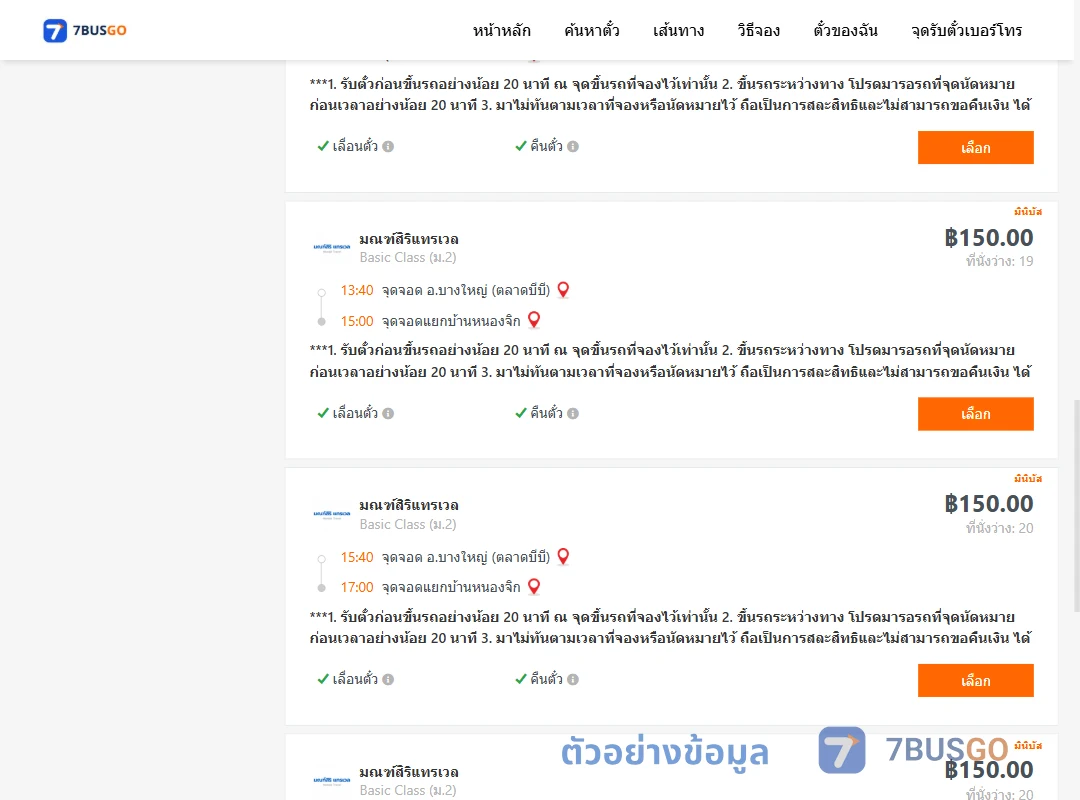Open ค้นหาตั๋ว menu item
1080x800 pixels.
point(592,30)
